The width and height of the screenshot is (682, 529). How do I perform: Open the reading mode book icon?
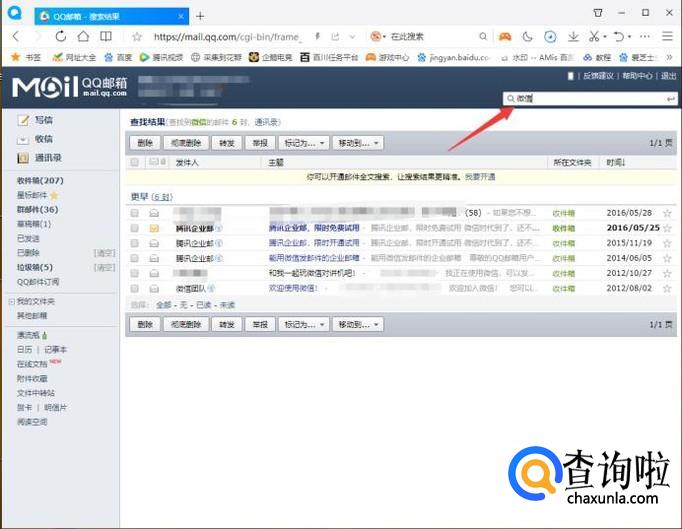106,37
